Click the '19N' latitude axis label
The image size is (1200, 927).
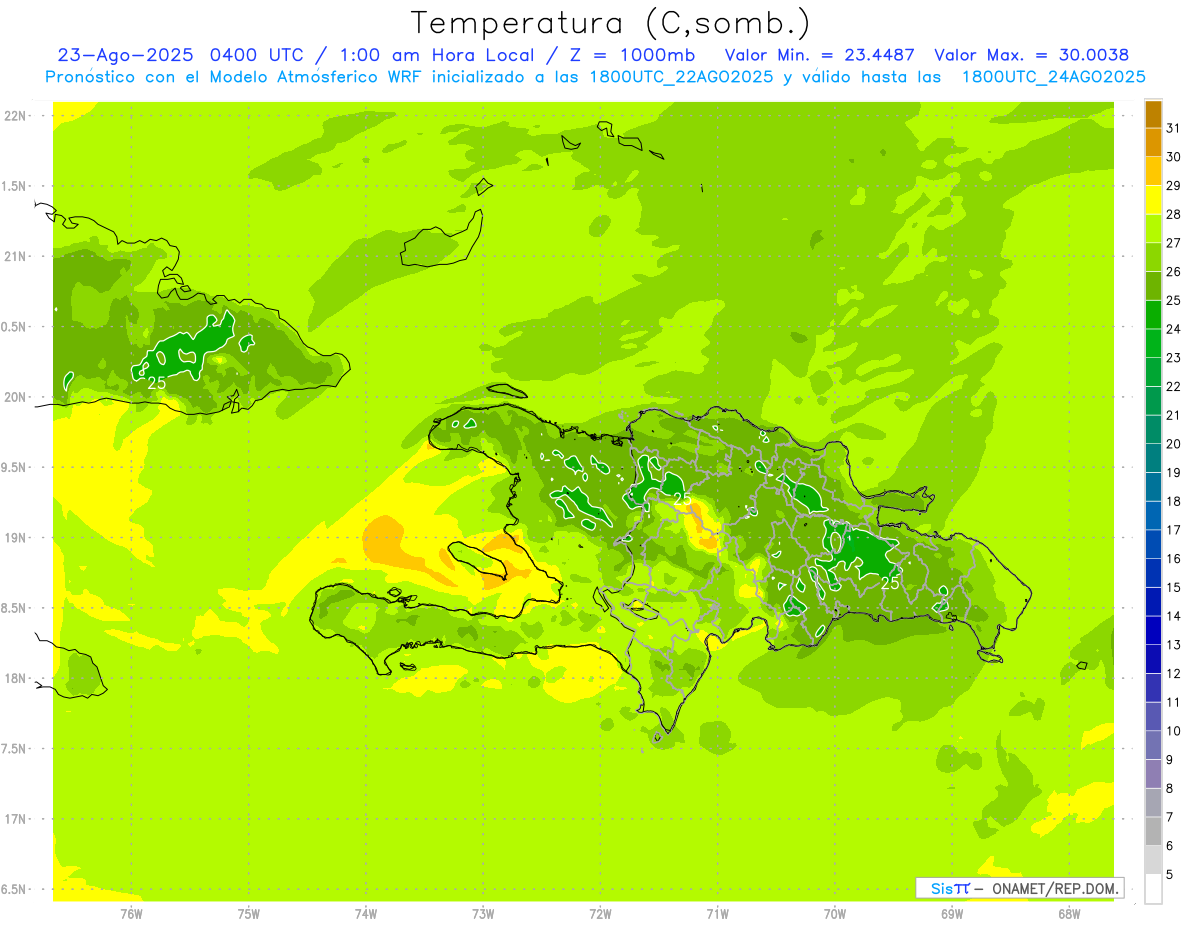coord(15,538)
